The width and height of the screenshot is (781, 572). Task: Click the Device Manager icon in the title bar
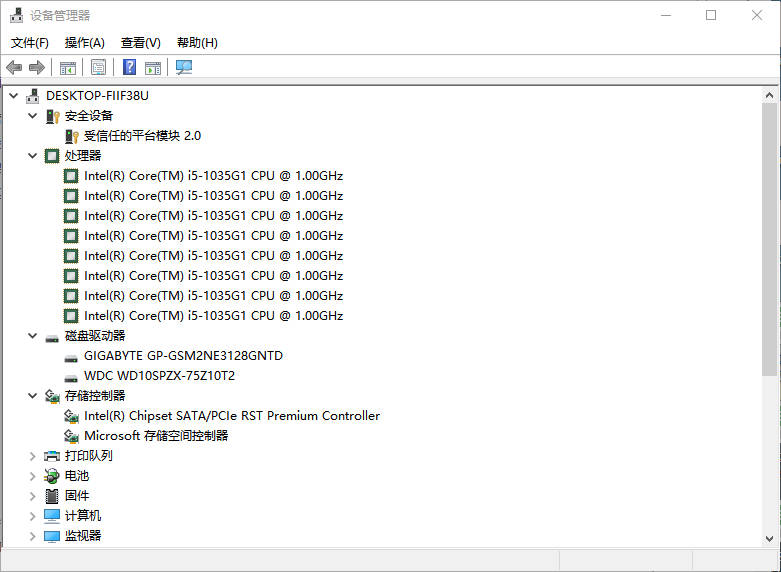click(16, 15)
